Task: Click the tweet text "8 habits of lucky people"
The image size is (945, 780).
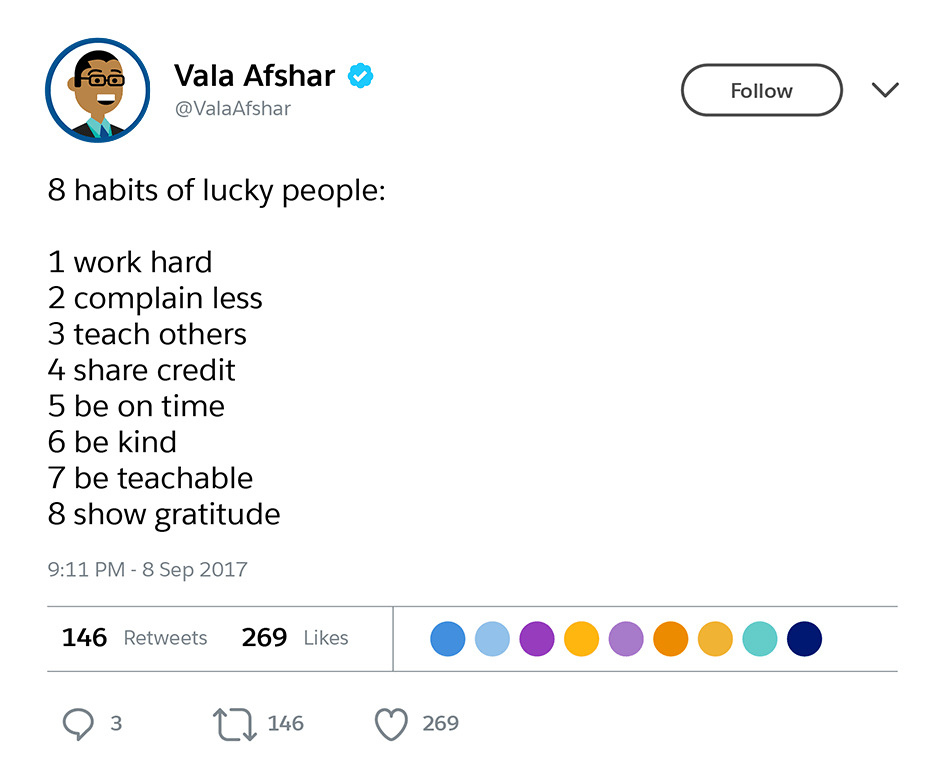Action: (x=216, y=190)
